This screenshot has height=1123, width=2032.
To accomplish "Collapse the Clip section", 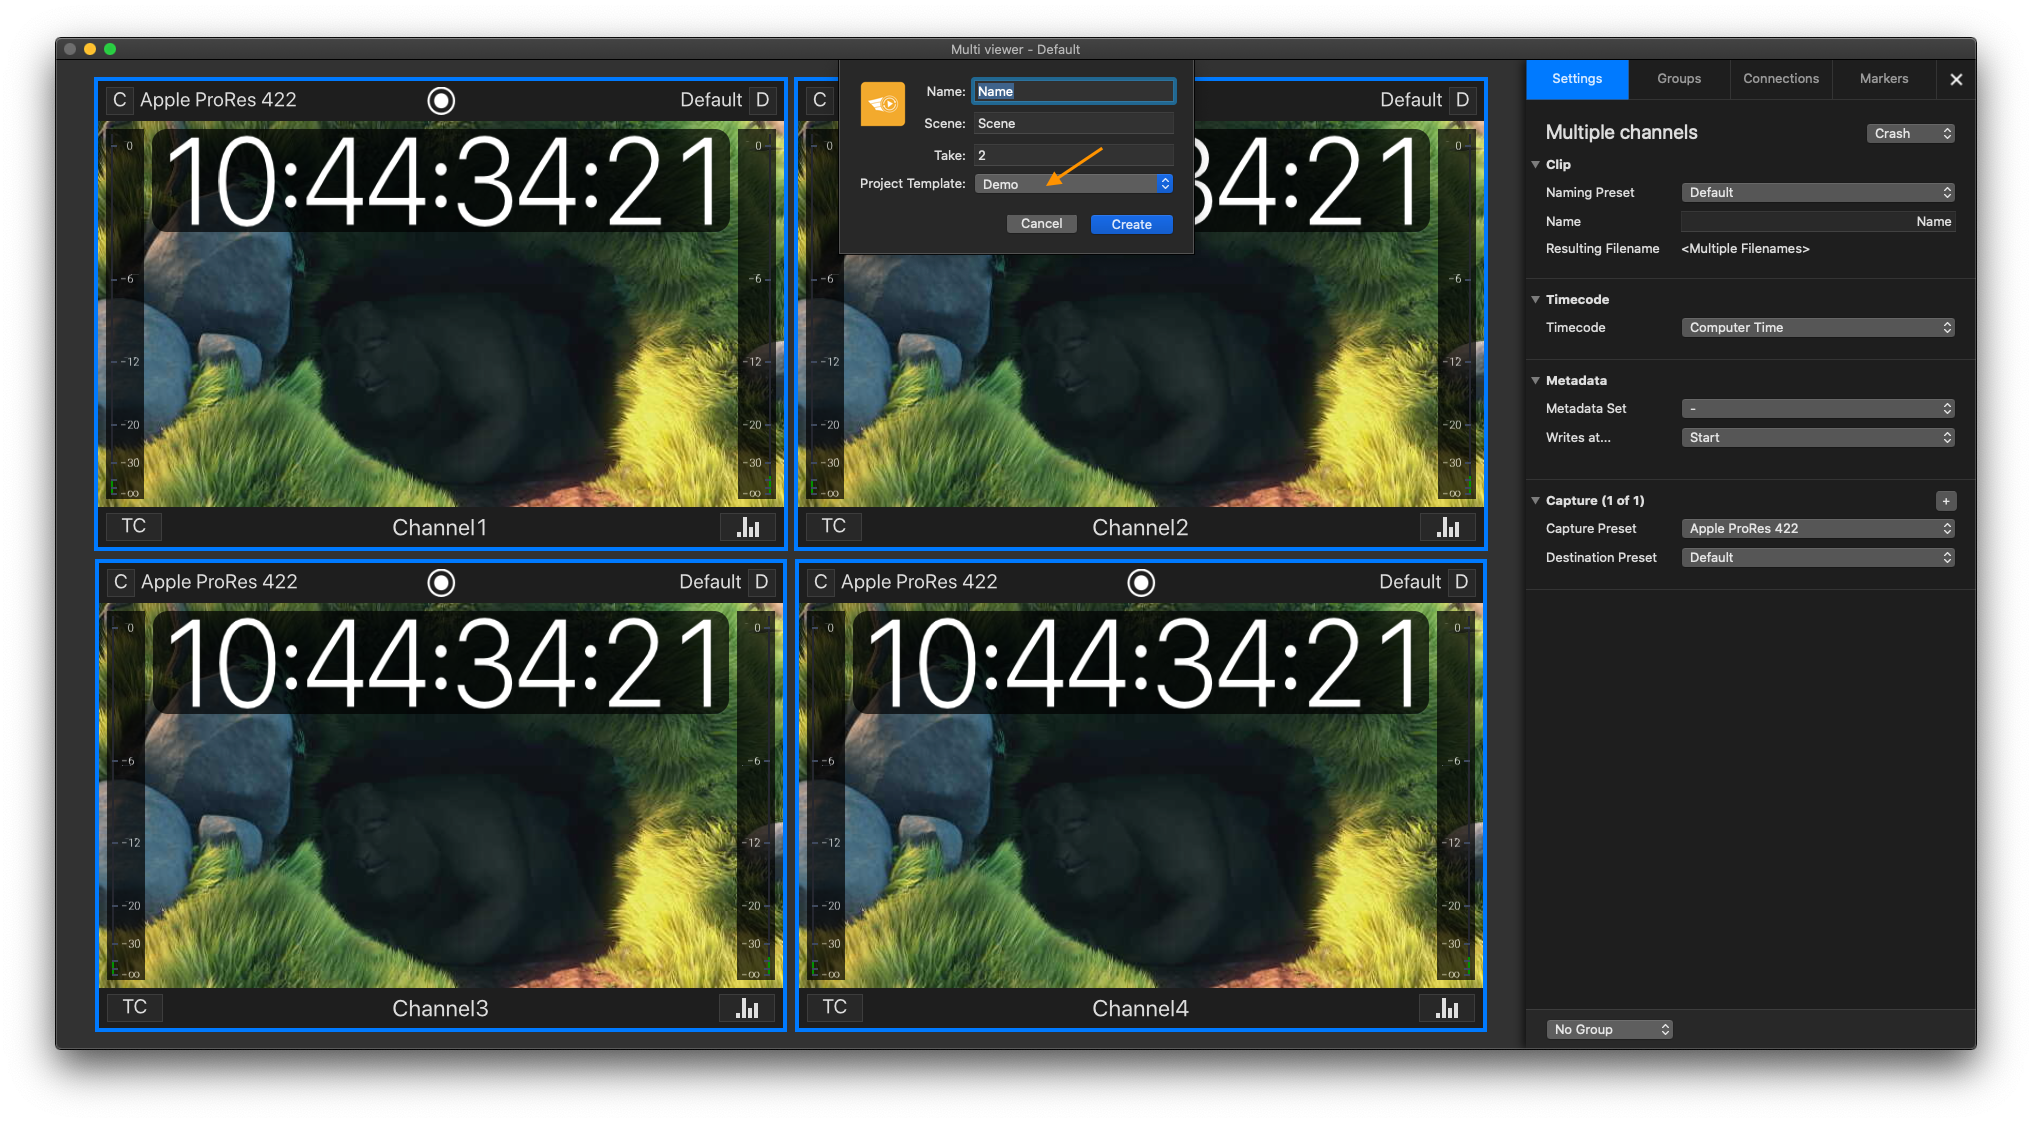I will point(1536,164).
